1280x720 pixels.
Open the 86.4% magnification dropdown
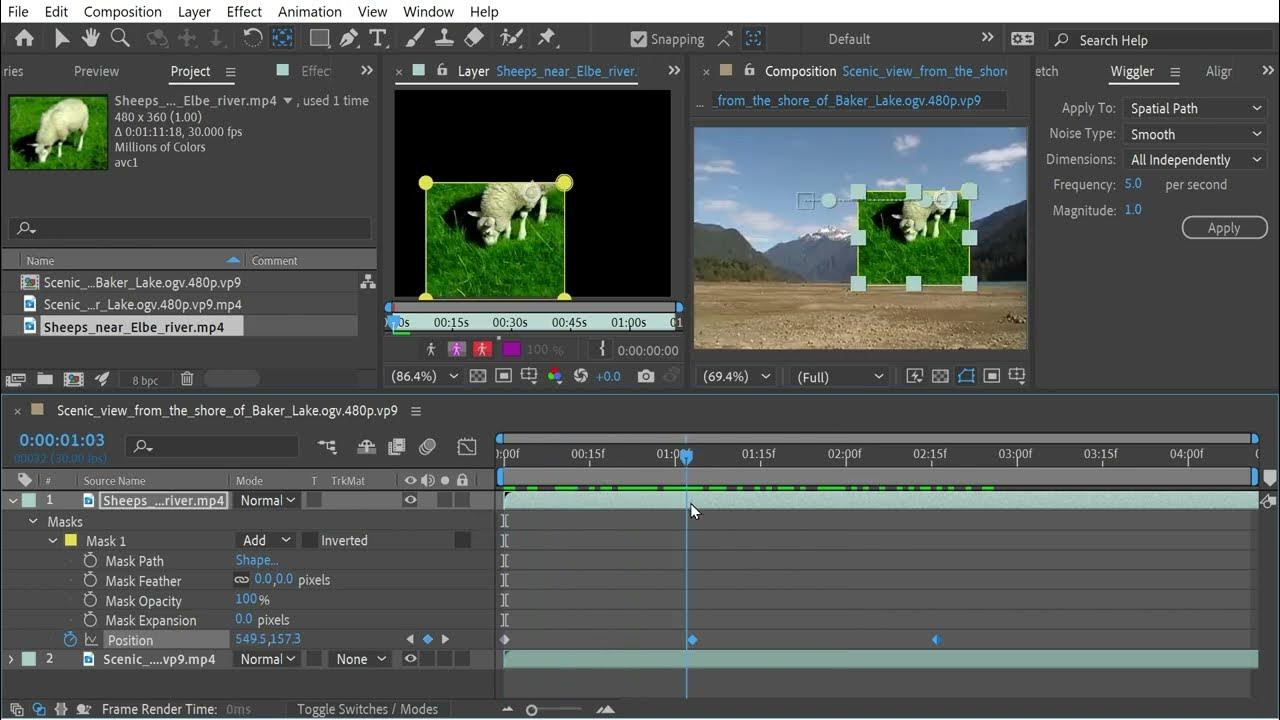click(x=424, y=376)
